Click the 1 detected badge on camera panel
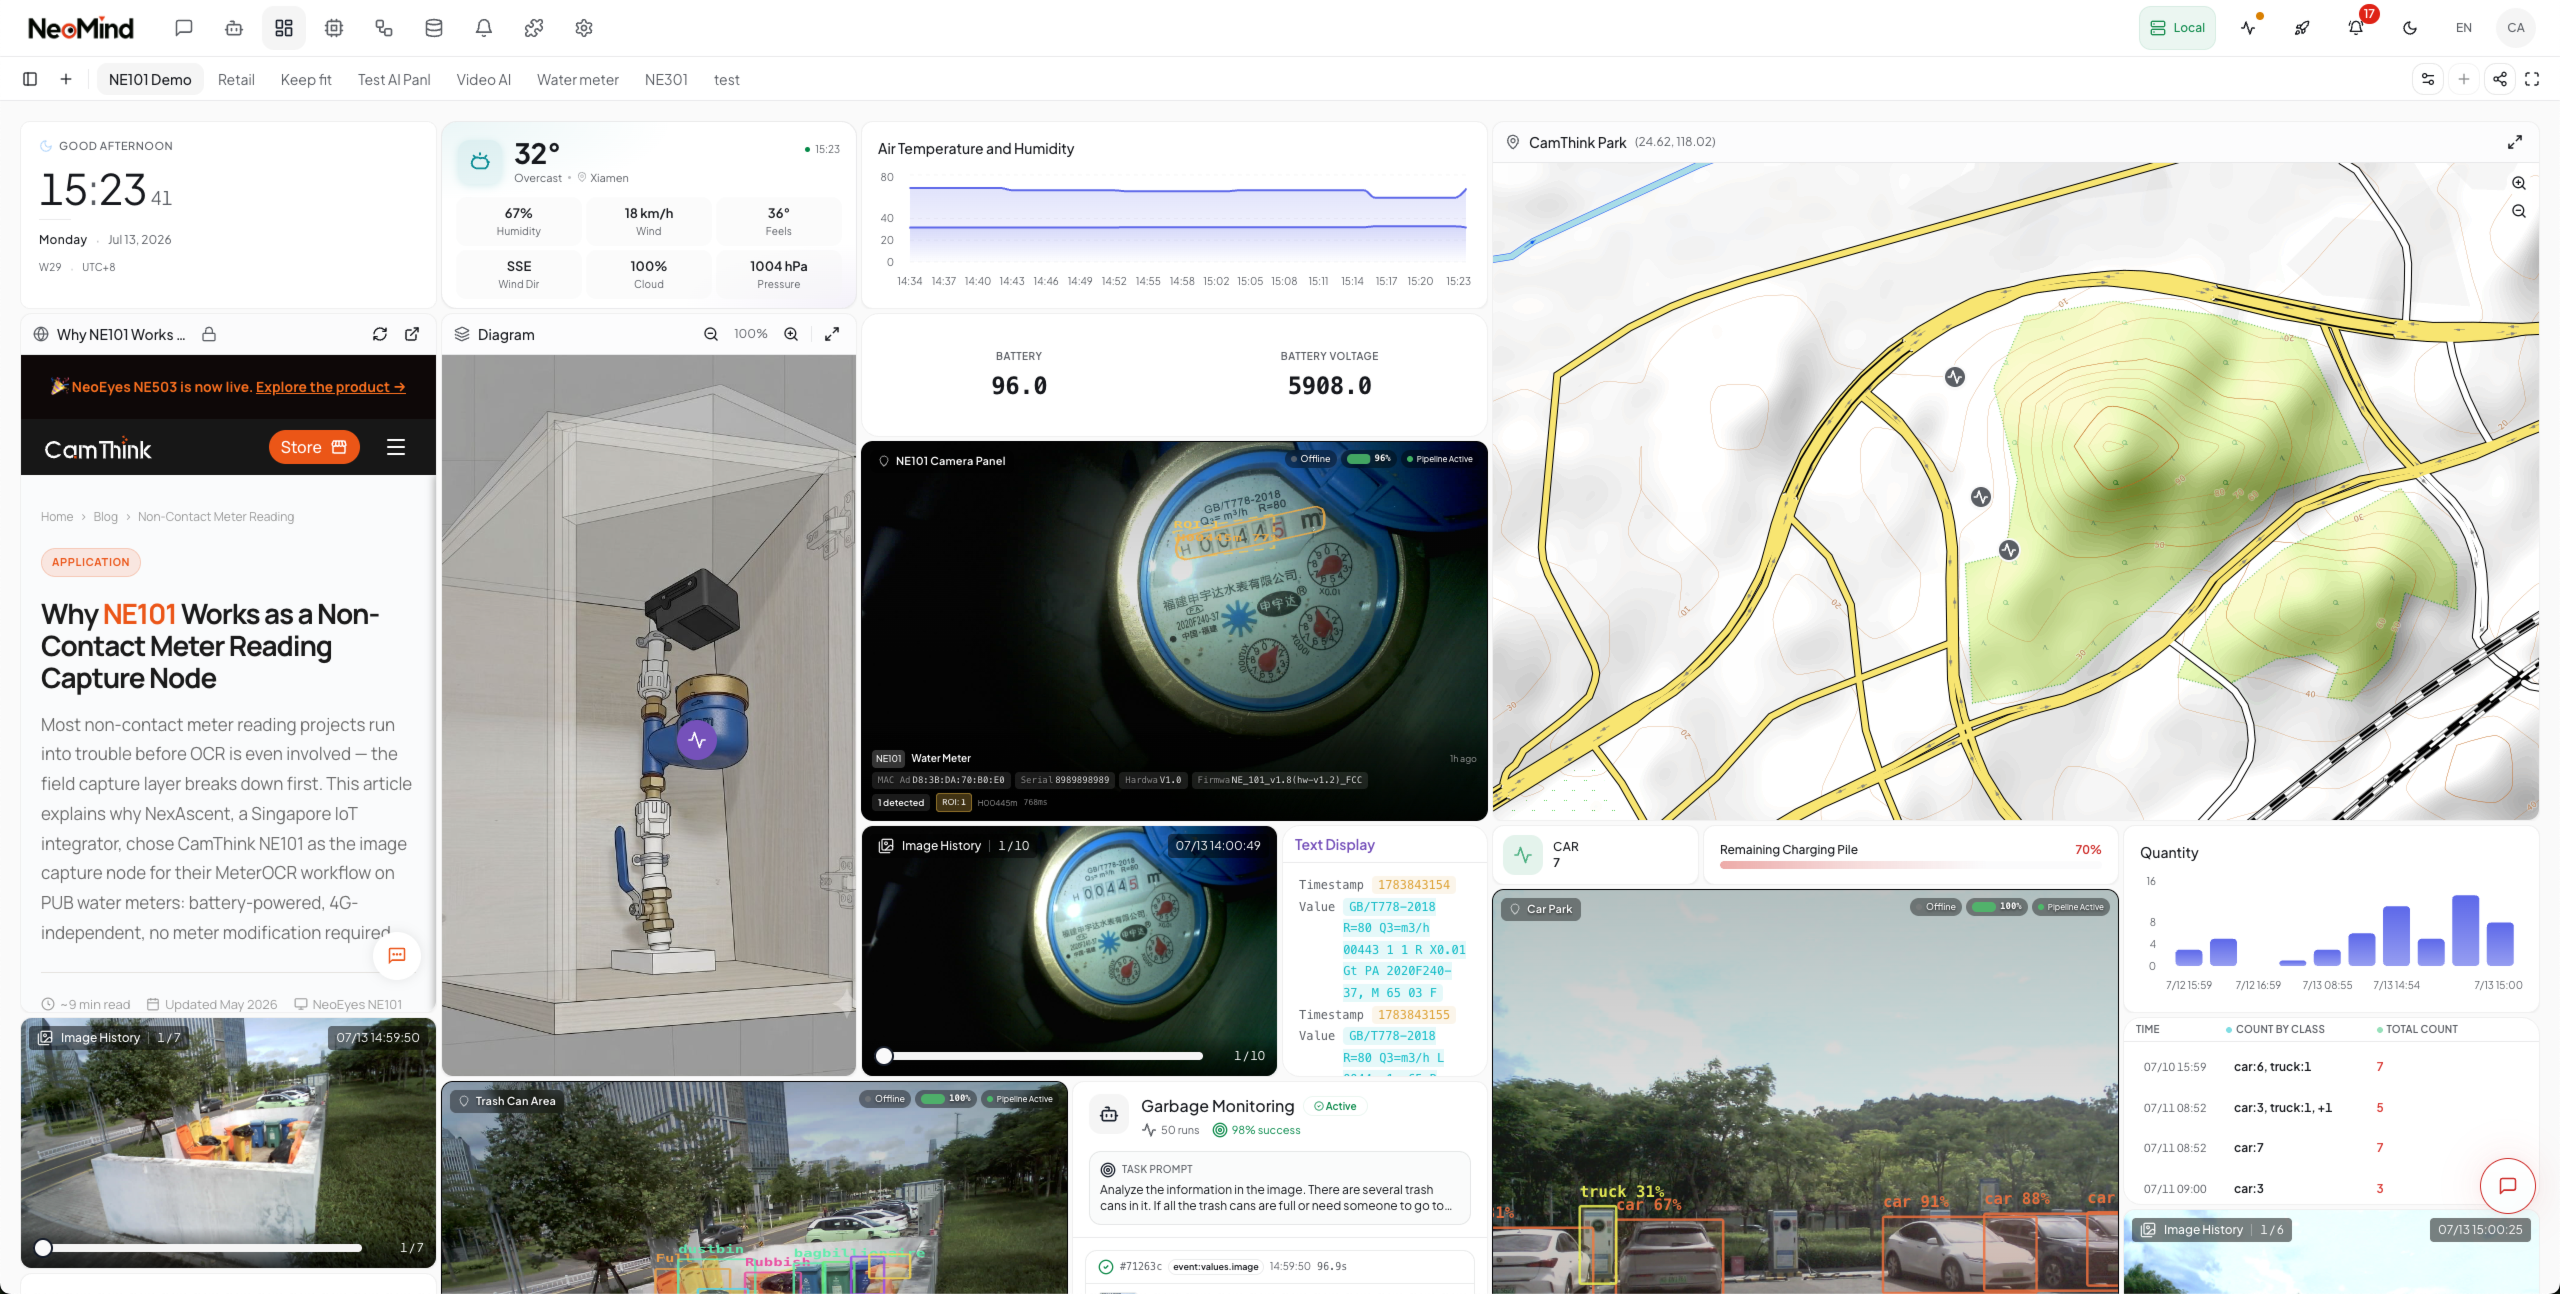The width and height of the screenshot is (2560, 1294). click(x=901, y=802)
